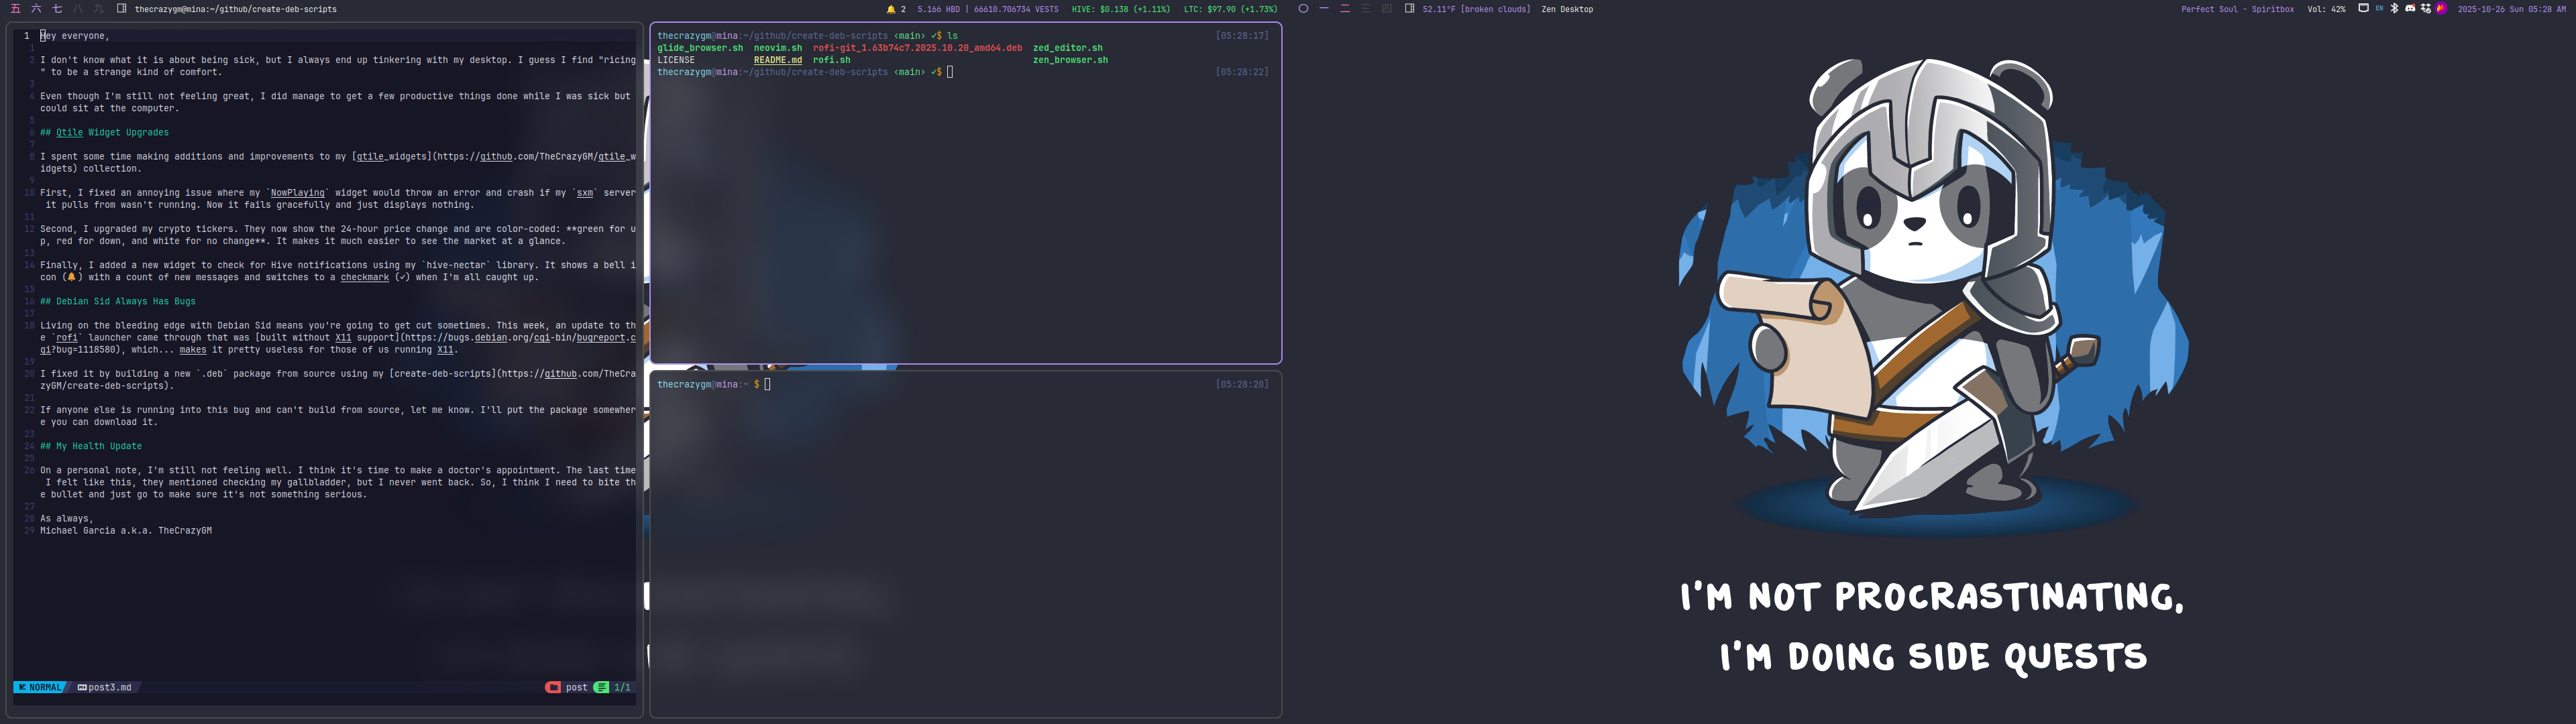
Task: Click the layout icon next to weather widget
Action: pyautogui.click(x=1409, y=8)
